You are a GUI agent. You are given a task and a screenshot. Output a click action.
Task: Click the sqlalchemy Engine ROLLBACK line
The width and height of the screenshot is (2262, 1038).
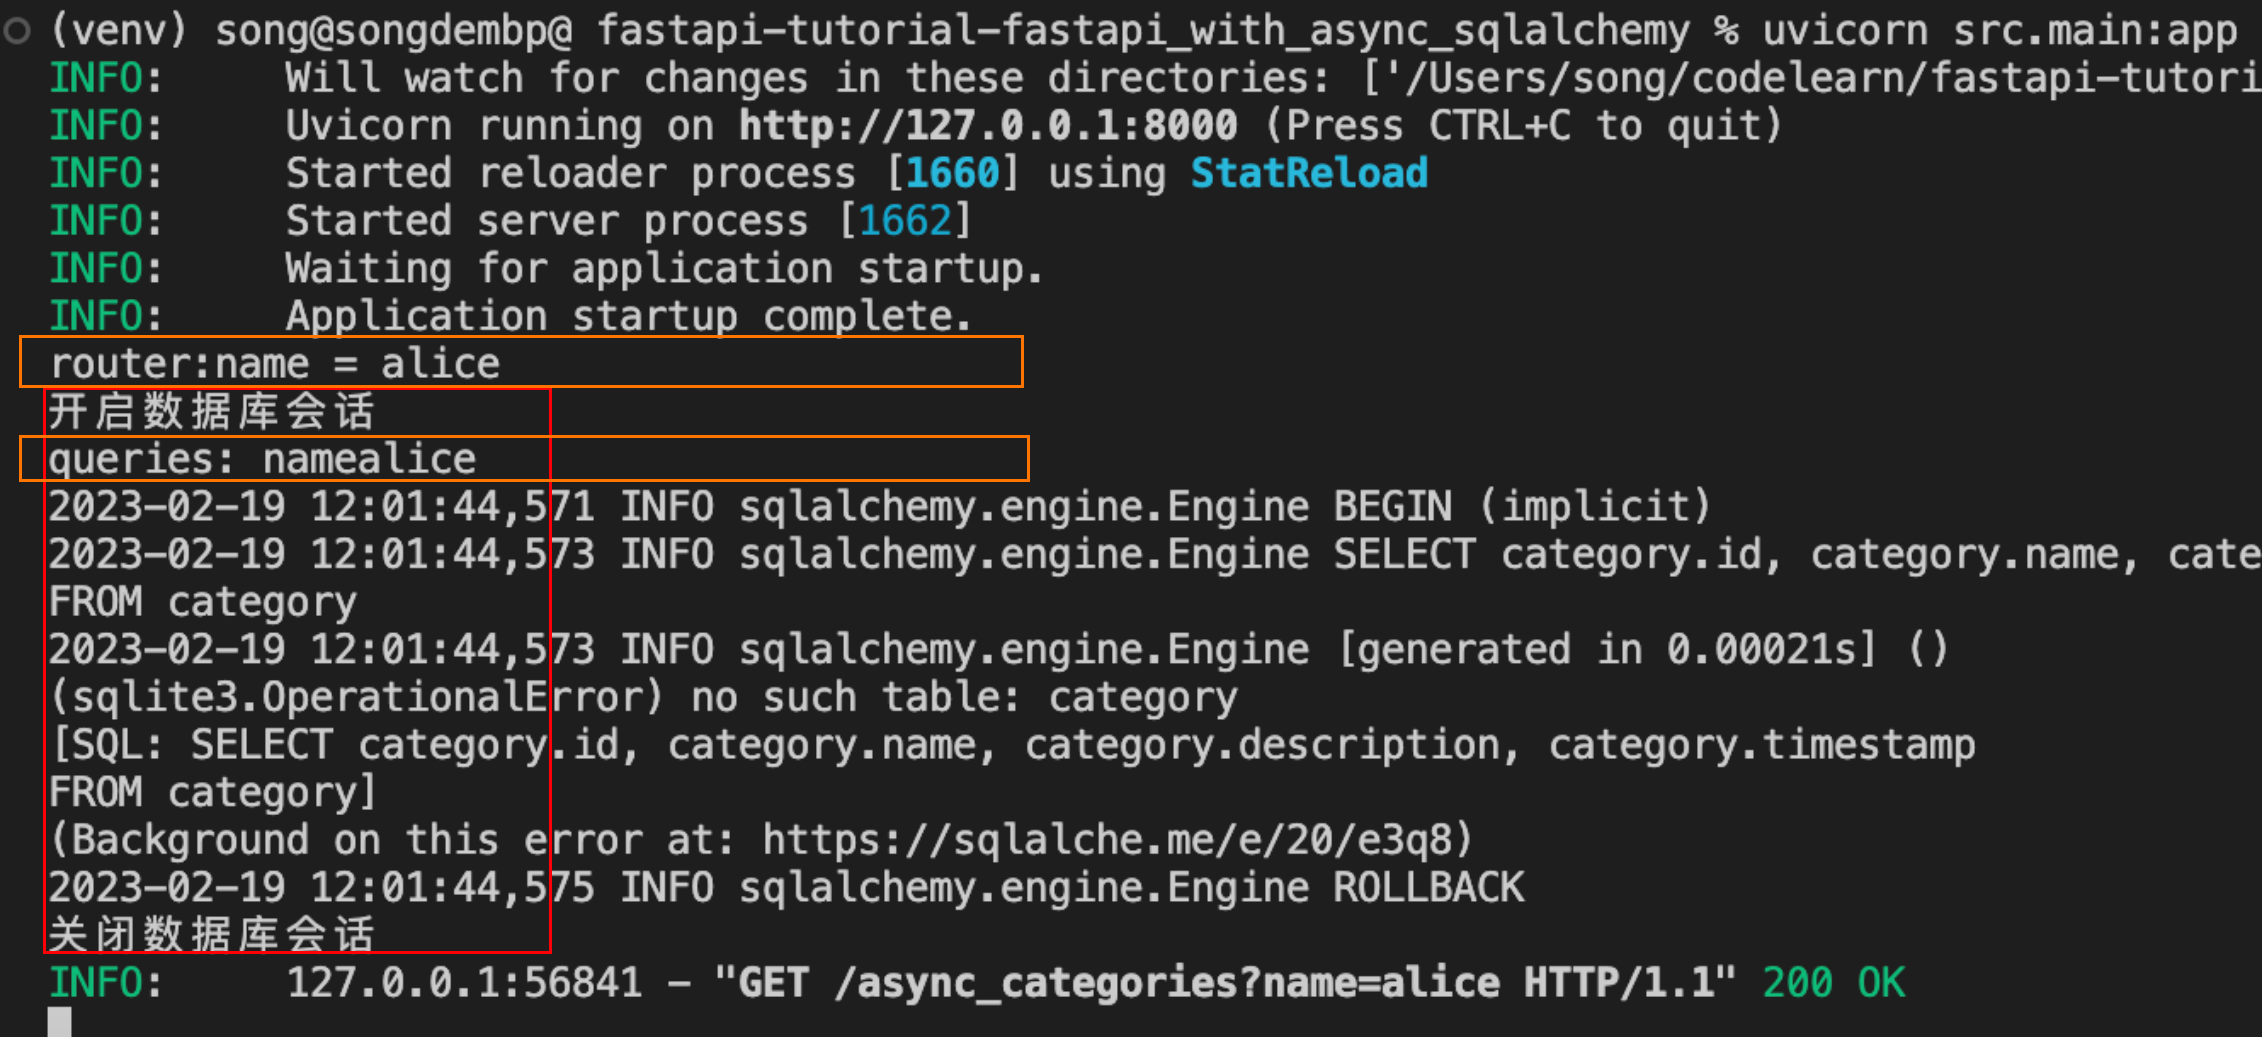pos(786,888)
